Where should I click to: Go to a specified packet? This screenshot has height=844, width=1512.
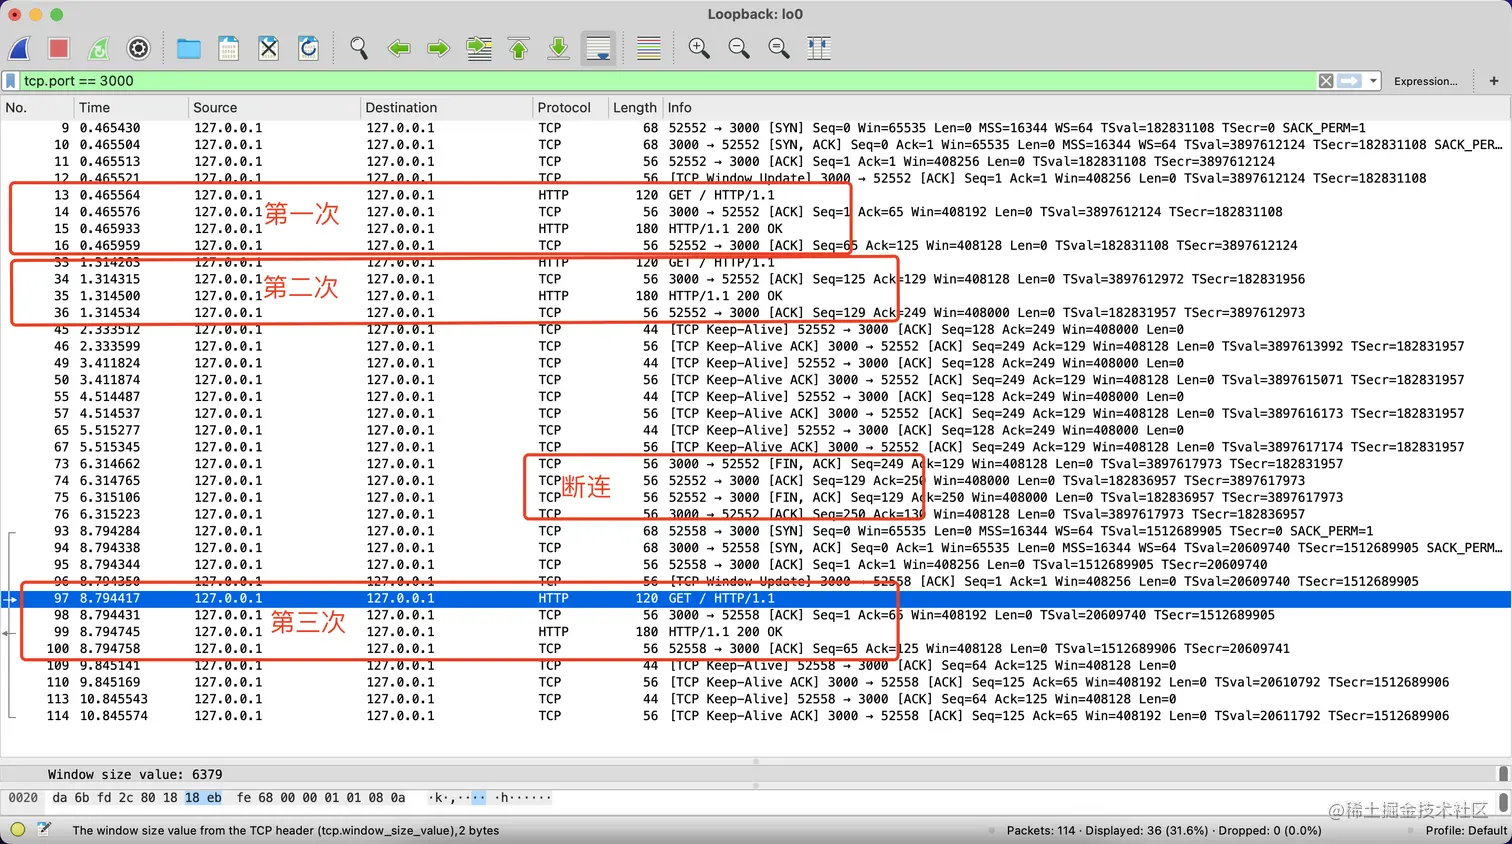pyautogui.click(x=479, y=48)
